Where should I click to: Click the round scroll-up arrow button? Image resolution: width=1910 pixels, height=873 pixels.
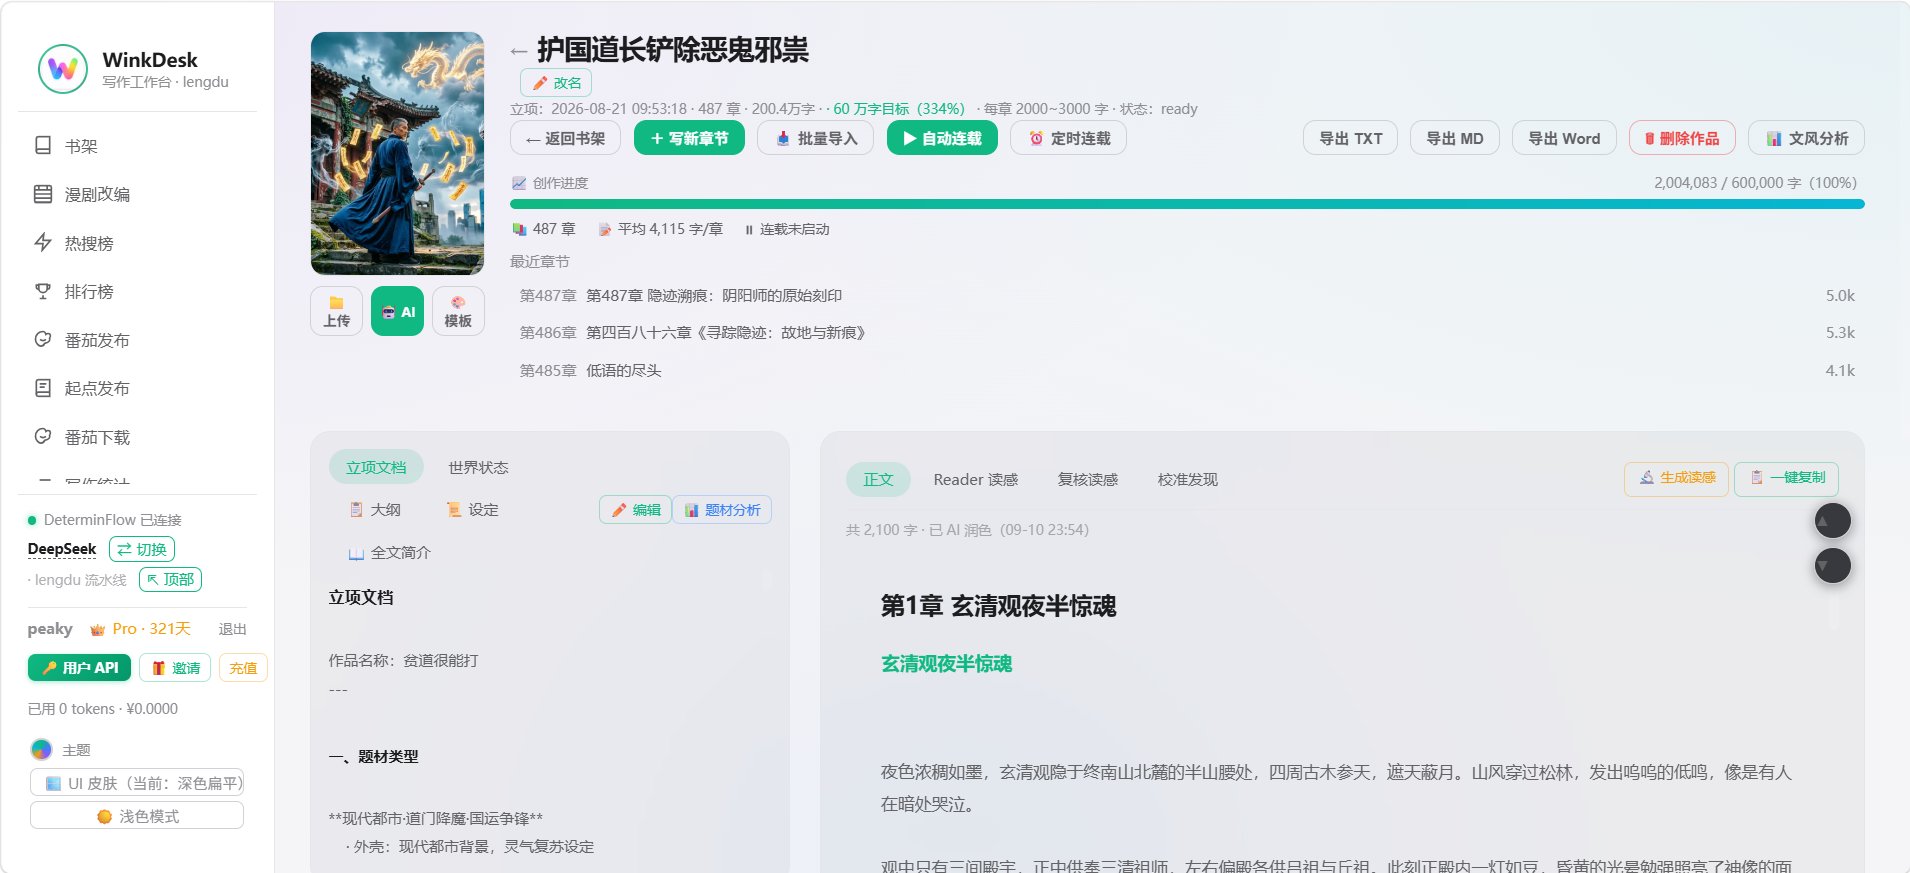(1833, 520)
